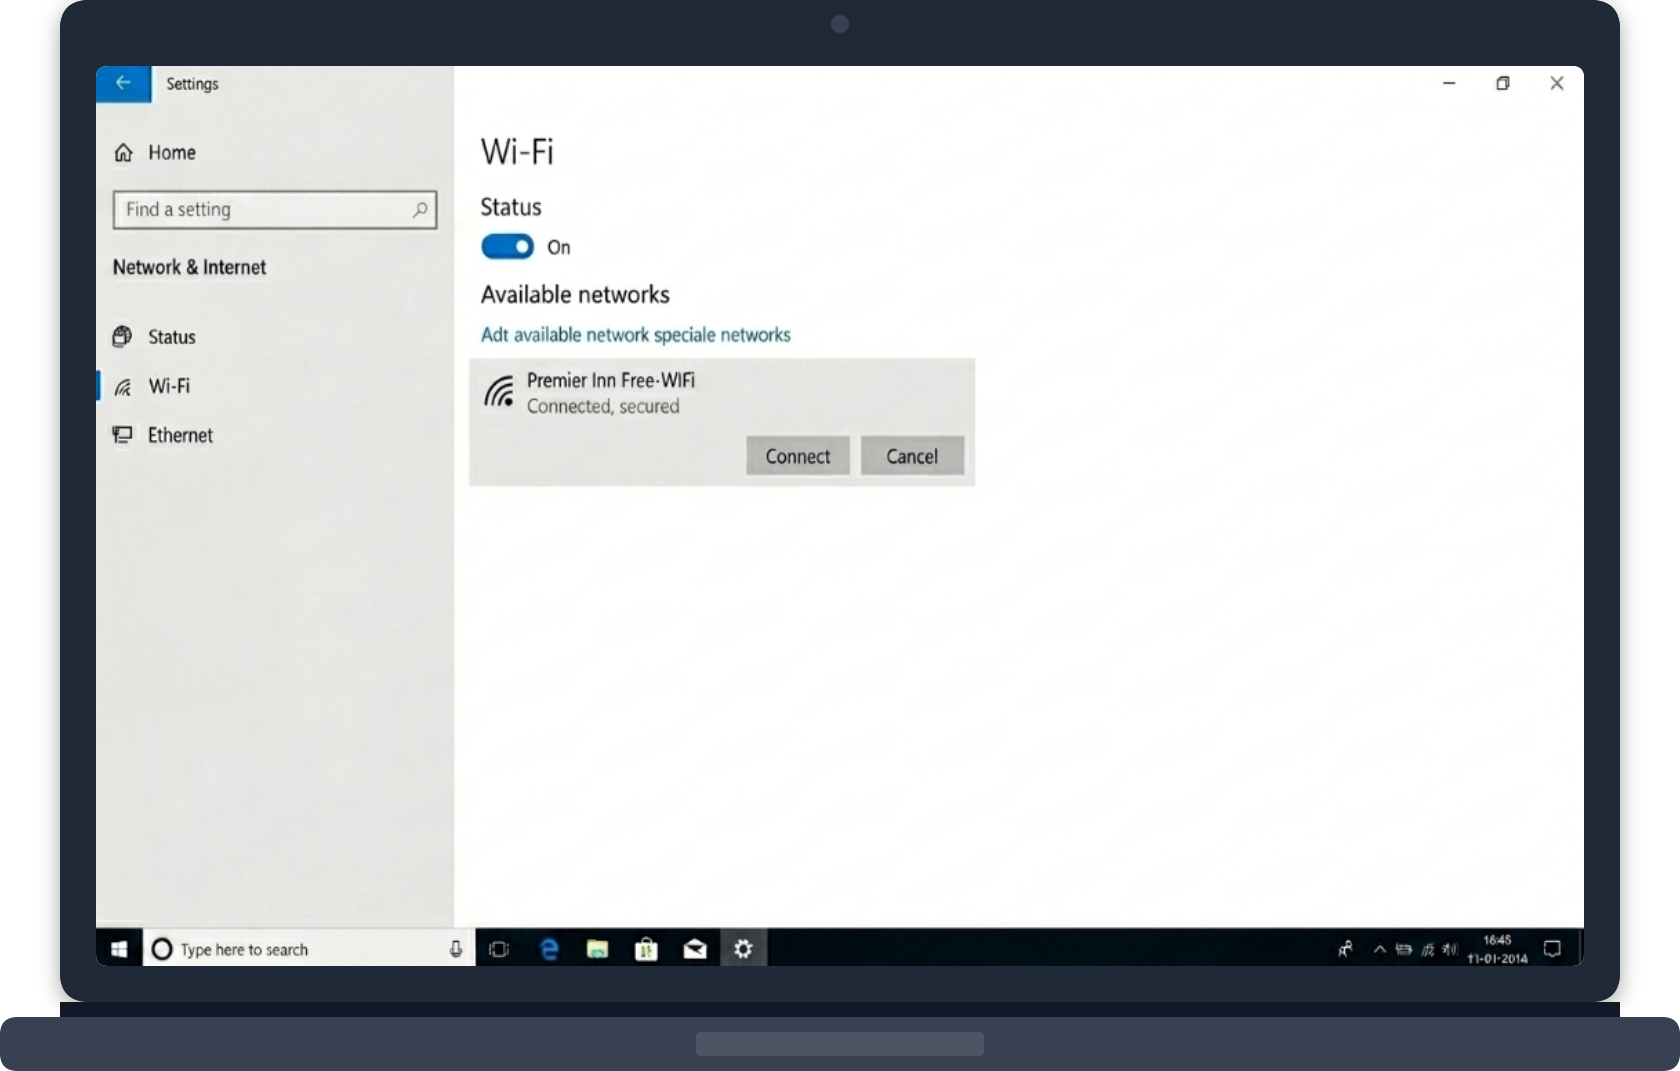Viewport: 1680px width, 1071px height.
Task: Open the taskbar clock and date
Action: tap(1497, 949)
